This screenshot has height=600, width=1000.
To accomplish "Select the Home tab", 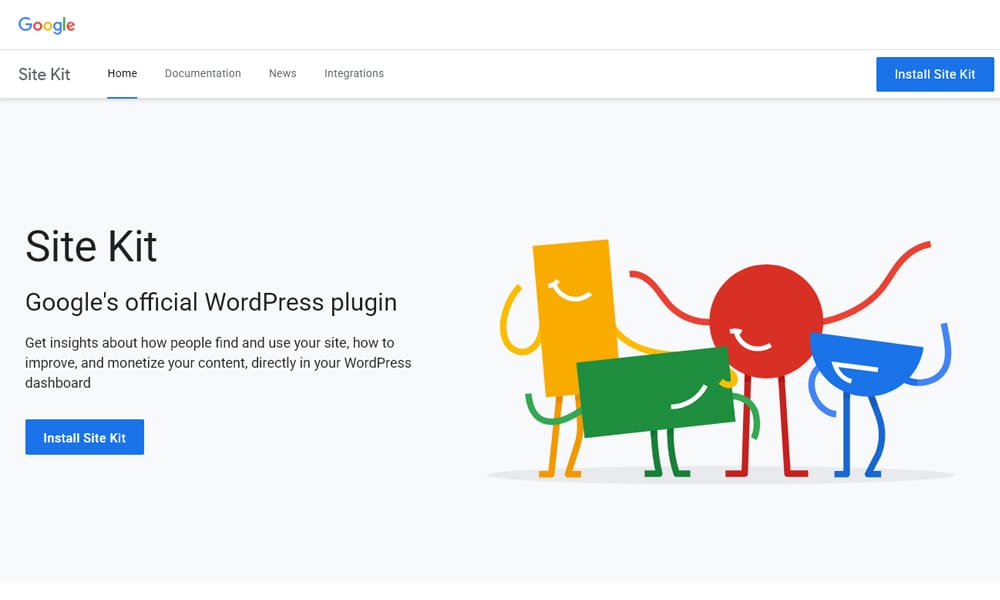I will click(122, 73).
